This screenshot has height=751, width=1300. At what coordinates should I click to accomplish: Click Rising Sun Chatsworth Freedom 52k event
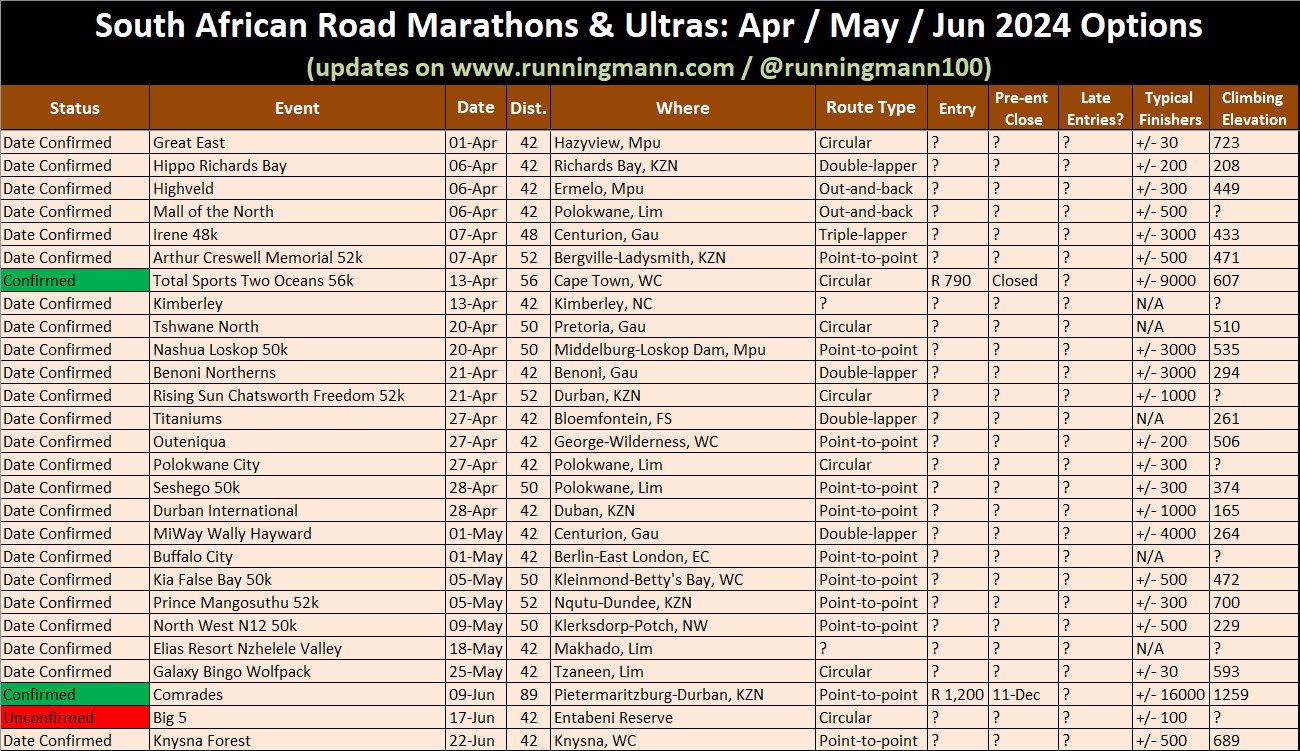tap(297, 396)
